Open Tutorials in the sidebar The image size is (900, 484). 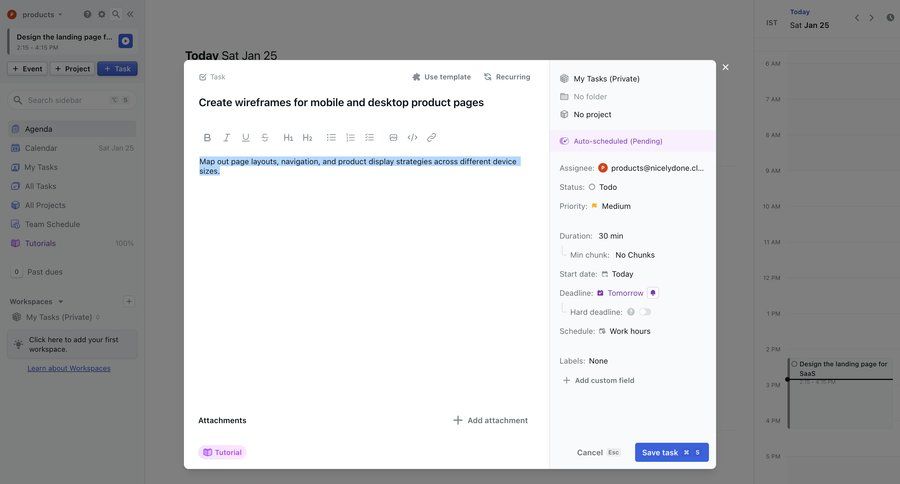click(x=72, y=243)
